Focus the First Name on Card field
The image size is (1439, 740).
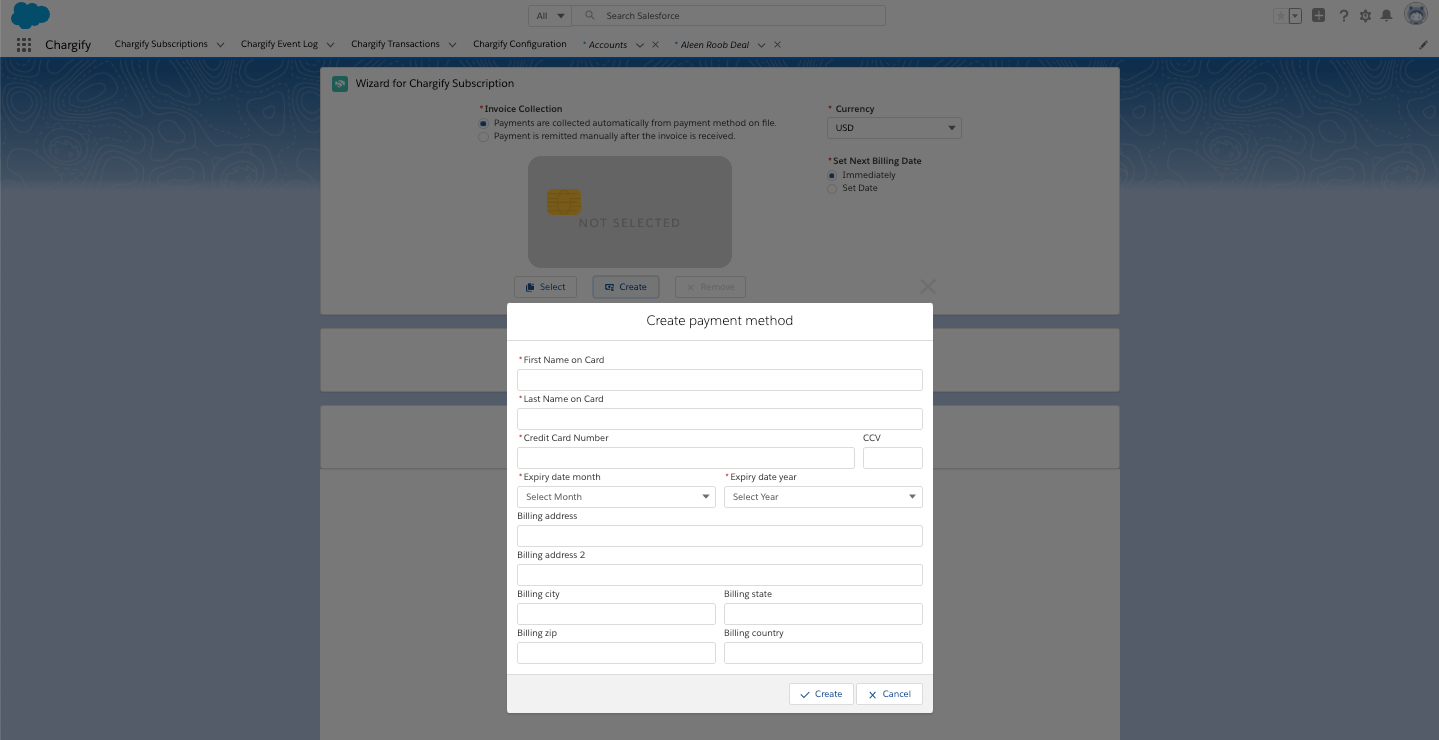(x=719, y=380)
